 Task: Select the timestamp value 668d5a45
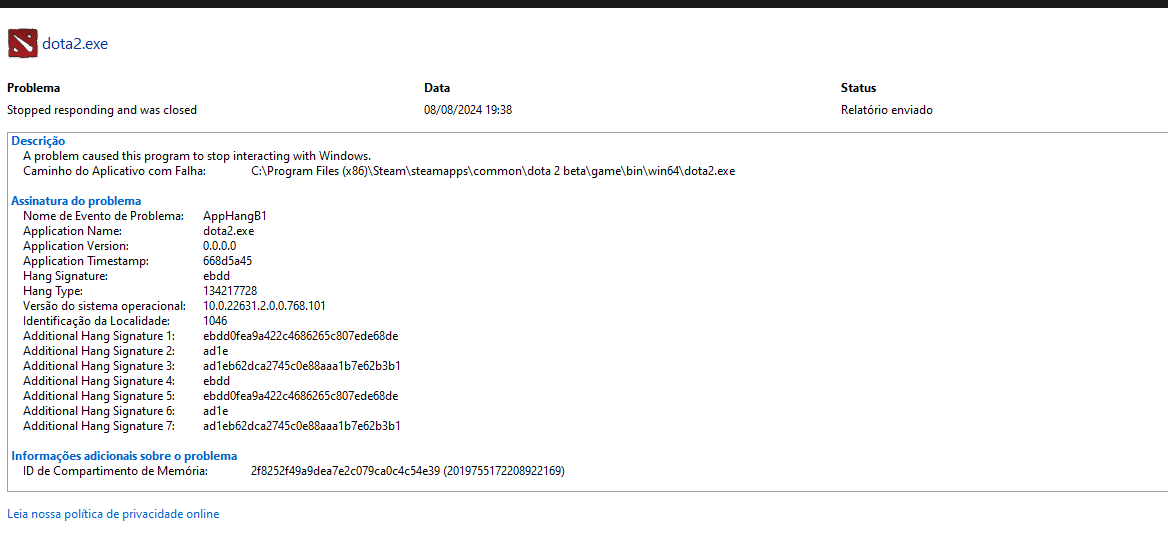click(x=230, y=261)
